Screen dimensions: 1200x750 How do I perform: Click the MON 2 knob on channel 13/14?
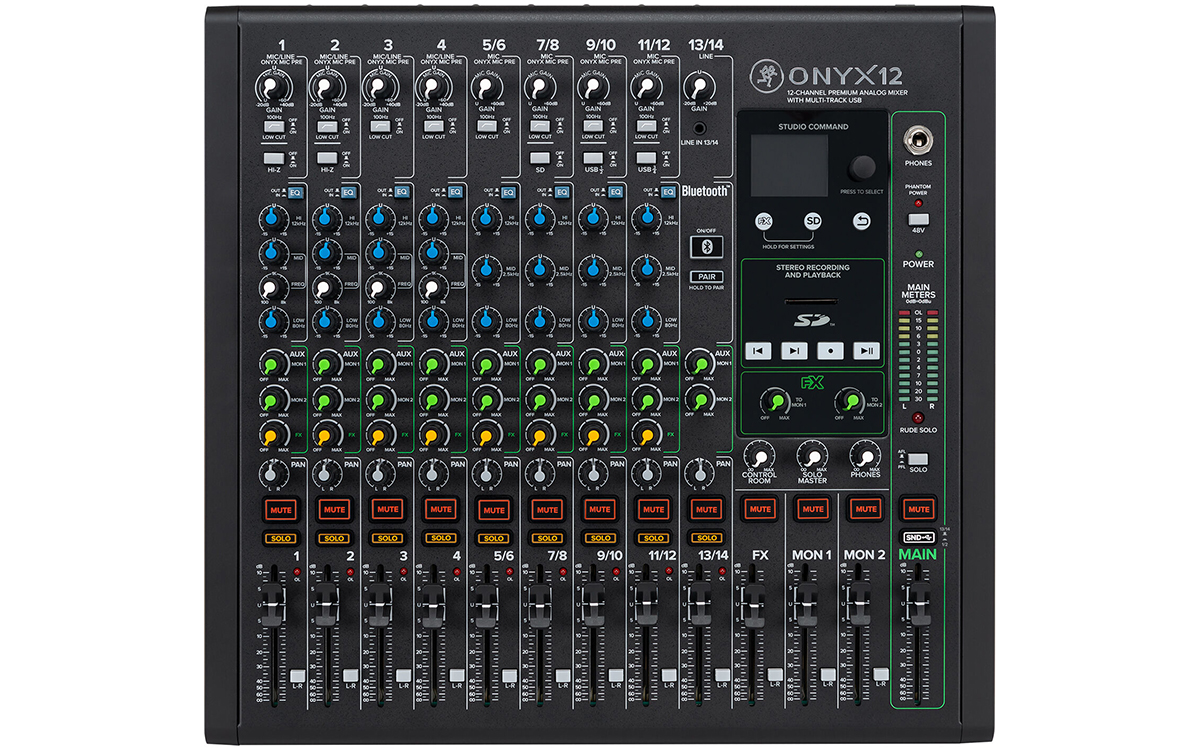pyautogui.click(x=698, y=399)
